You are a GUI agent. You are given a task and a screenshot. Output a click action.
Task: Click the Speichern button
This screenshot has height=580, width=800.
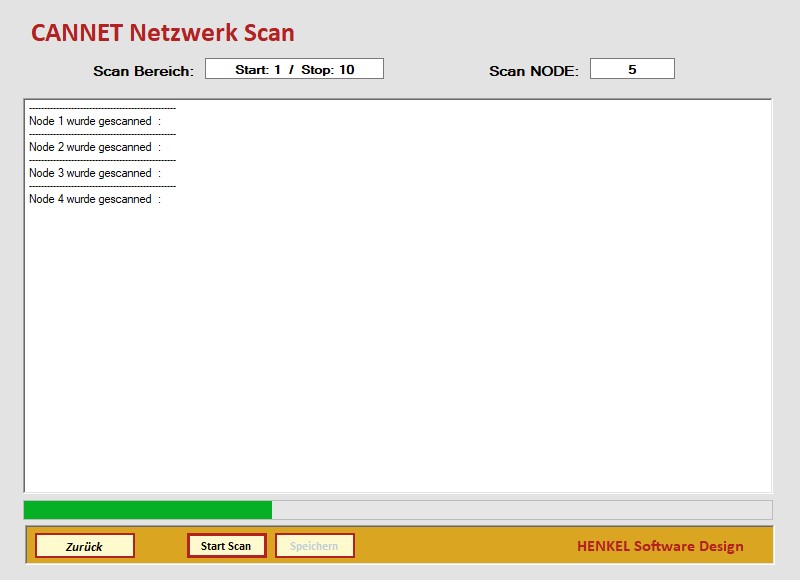[314, 546]
